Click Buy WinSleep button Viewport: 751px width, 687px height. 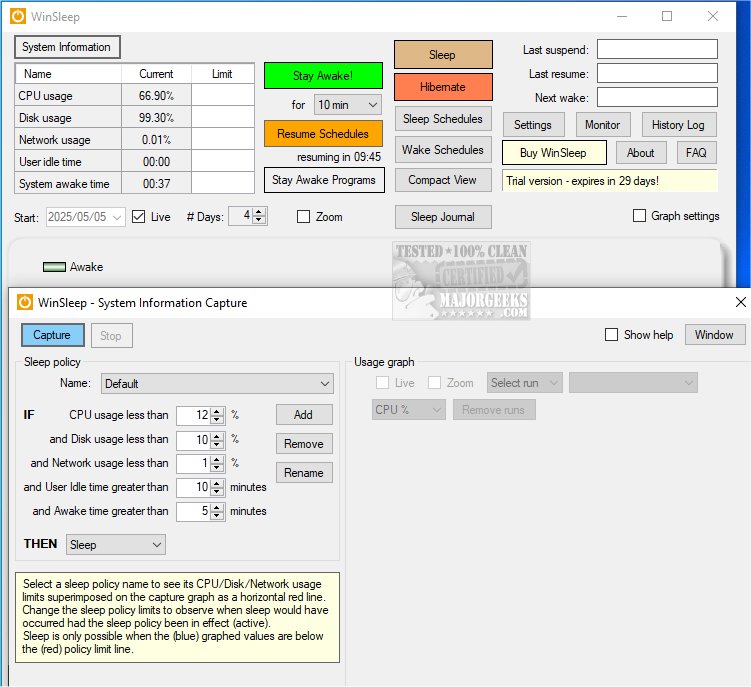tap(554, 153)
